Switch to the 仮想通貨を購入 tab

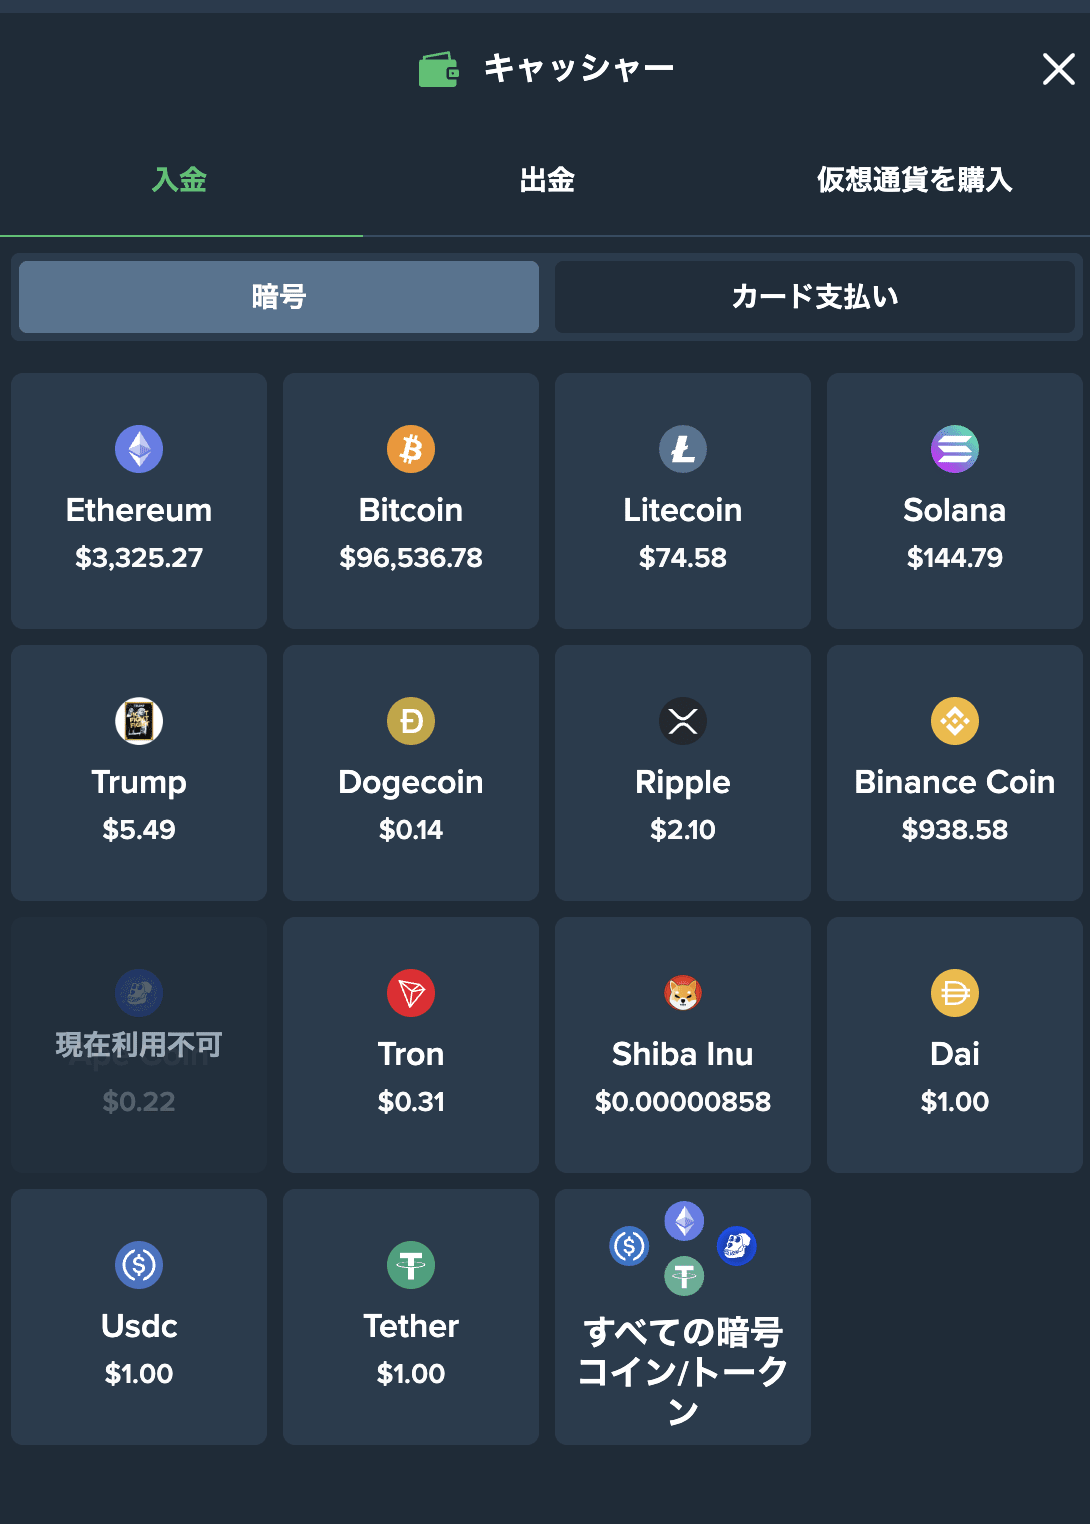915,180
